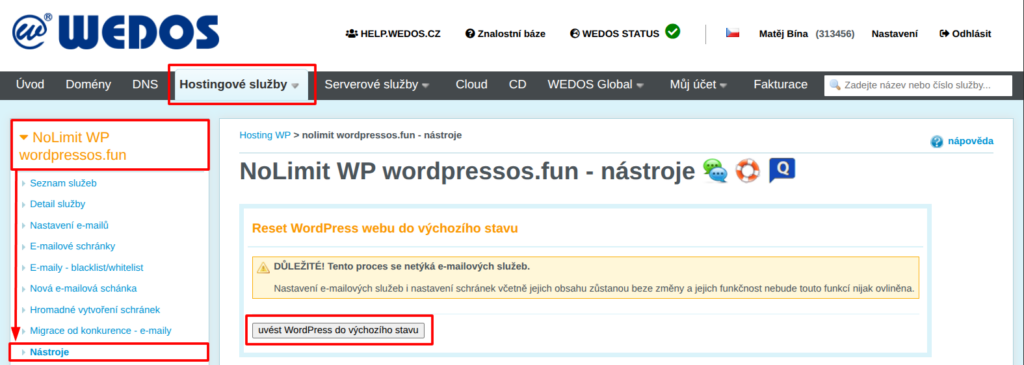Expand Serverové služby dropdown menu
Screen dimensions: 1024x365
(x=377, y=84)
